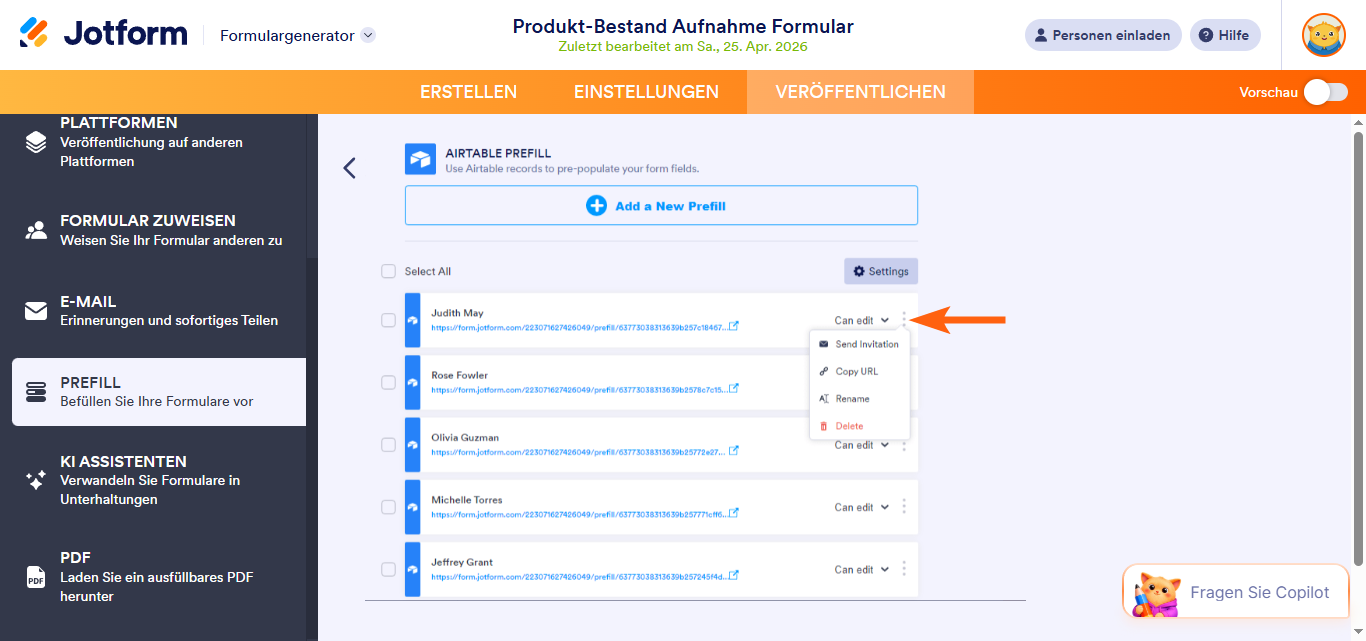Click the Jotform logo

point(103,34)
